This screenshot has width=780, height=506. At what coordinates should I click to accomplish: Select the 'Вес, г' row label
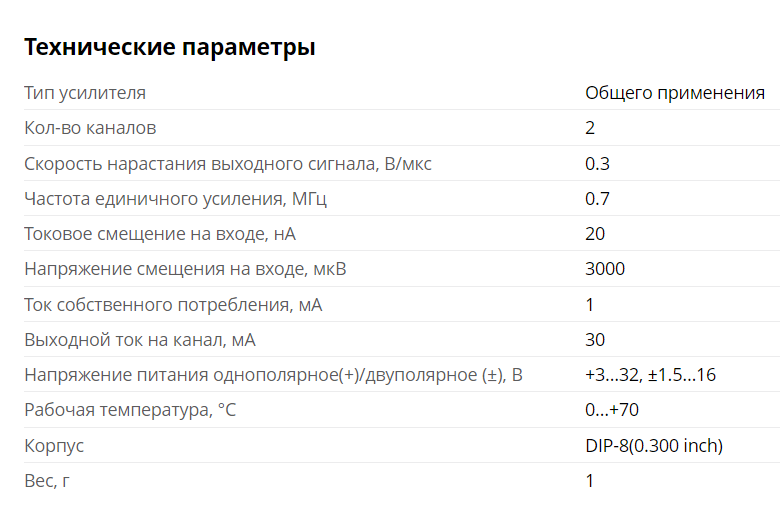tap(47, 481)
